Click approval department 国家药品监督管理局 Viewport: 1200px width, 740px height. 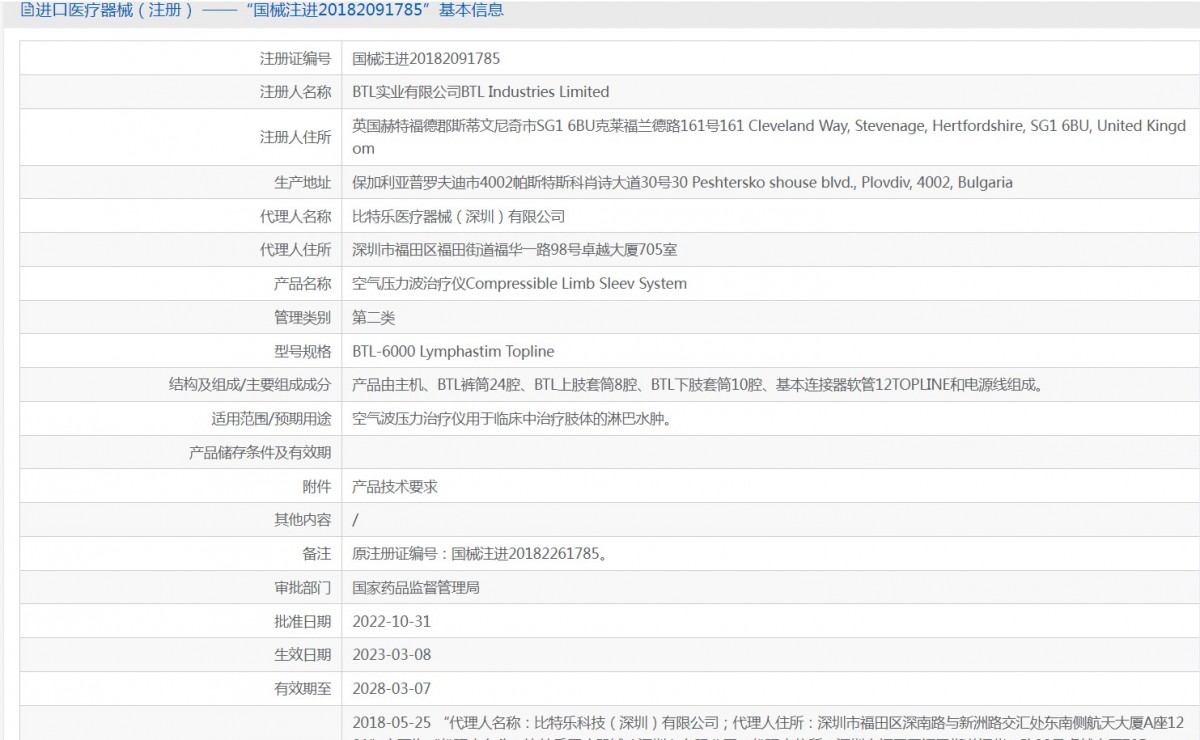(416, 588)
